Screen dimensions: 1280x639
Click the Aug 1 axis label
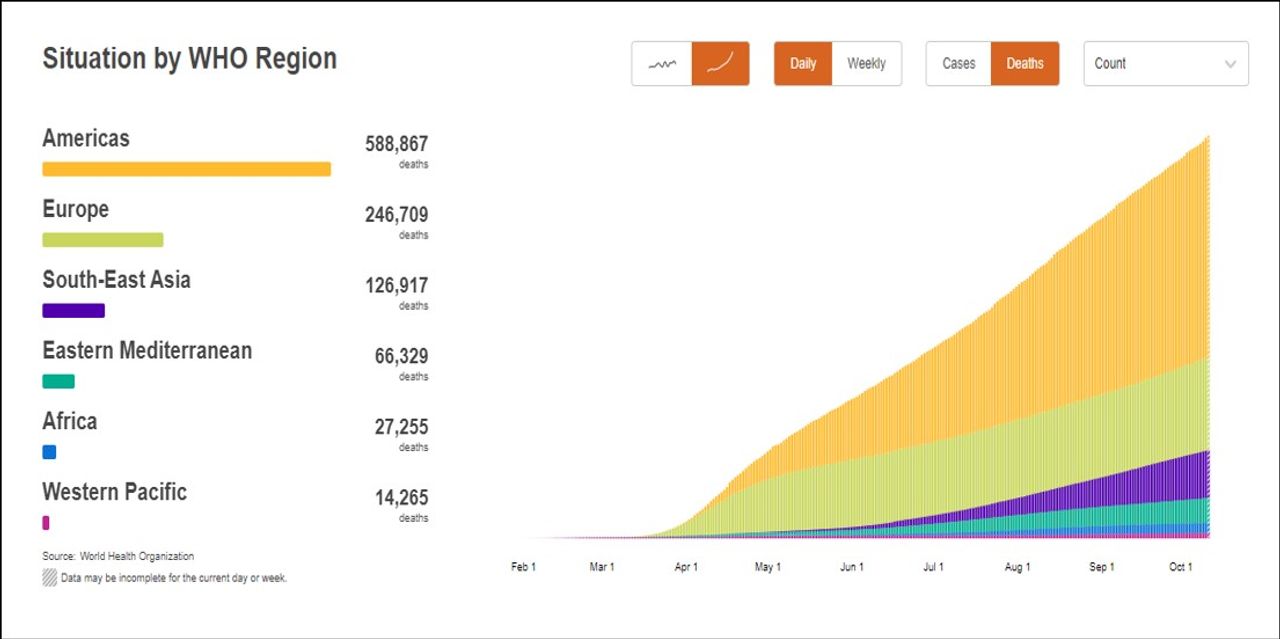[1017, 567]
